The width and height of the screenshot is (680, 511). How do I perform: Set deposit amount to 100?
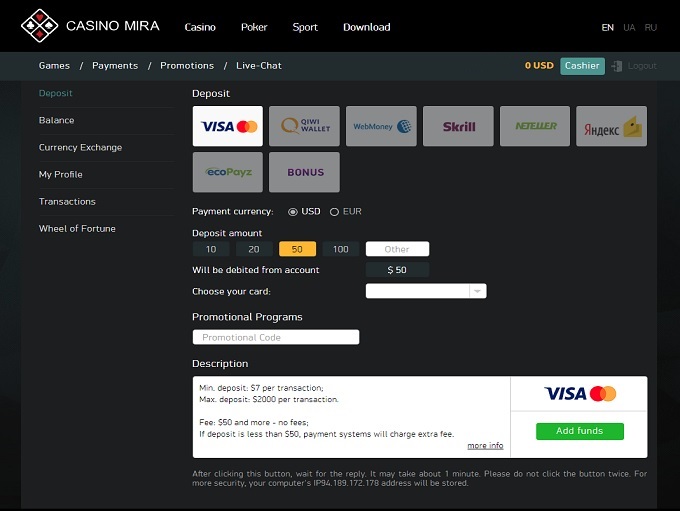341,249
